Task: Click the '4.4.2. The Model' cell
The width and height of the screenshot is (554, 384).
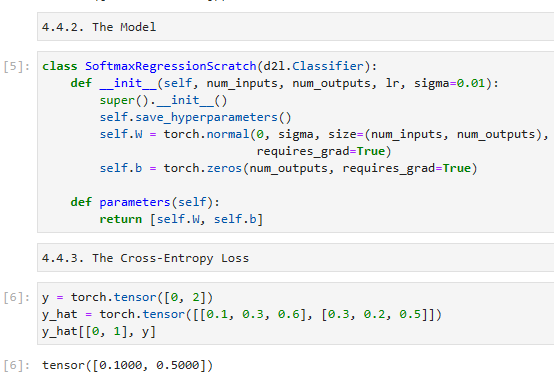Action: pos(295,27)
